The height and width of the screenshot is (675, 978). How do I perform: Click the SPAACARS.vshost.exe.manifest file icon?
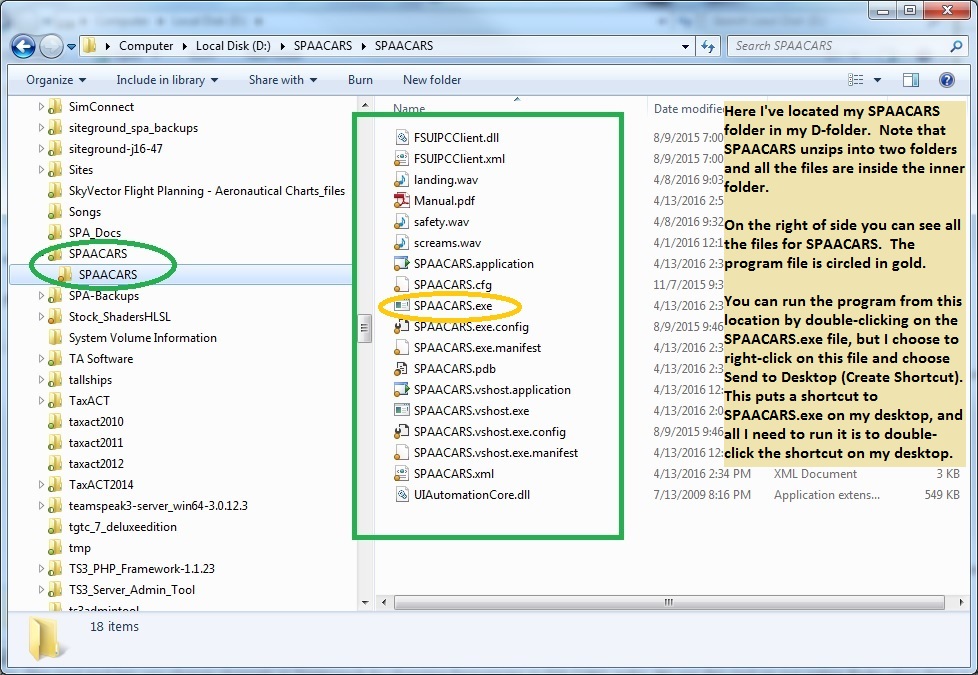click(402, 453)
